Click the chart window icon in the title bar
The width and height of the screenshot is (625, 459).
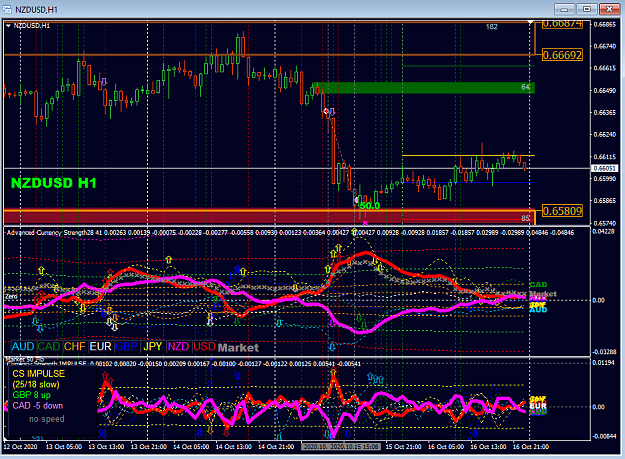coord(7,9)
